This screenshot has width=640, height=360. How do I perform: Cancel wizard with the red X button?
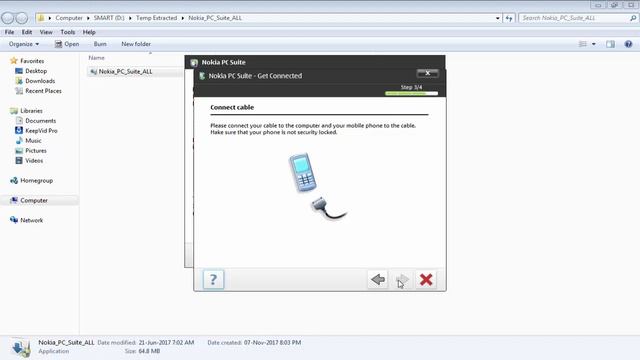click(x=426, y=280)
